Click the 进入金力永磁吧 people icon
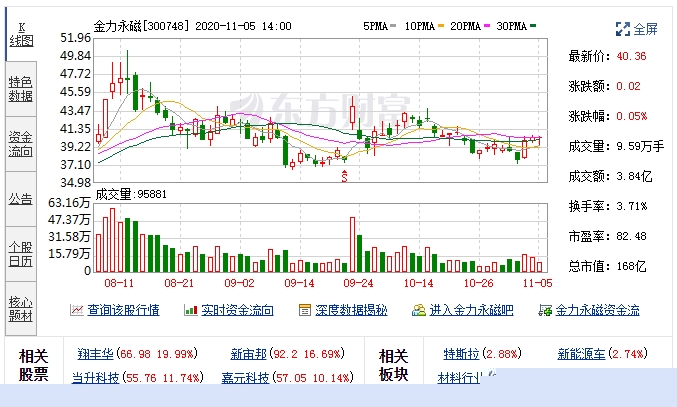This screenshot has height=407, width=677. [x=421, y=310]
